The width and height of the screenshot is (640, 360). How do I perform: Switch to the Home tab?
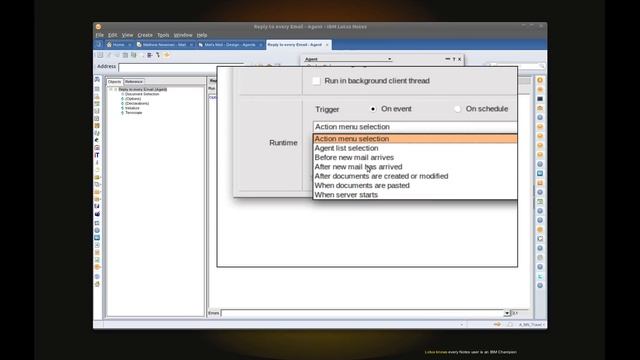(118, 45)
